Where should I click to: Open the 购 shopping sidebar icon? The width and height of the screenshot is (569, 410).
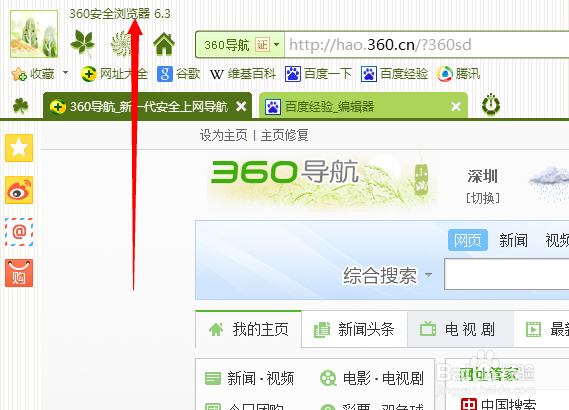[19, 273]
